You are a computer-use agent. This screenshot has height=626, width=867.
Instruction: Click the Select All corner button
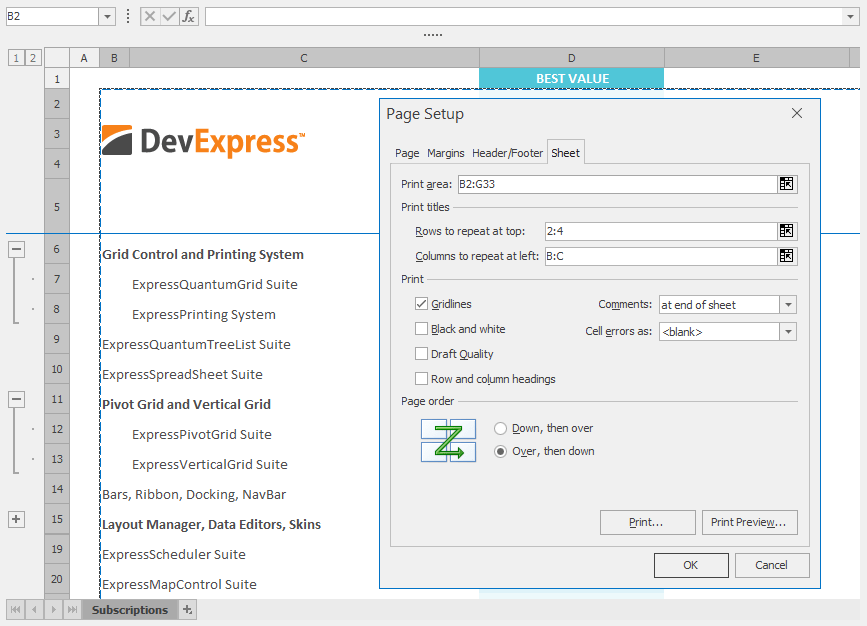pyautogui.click(x=57, y=58)
